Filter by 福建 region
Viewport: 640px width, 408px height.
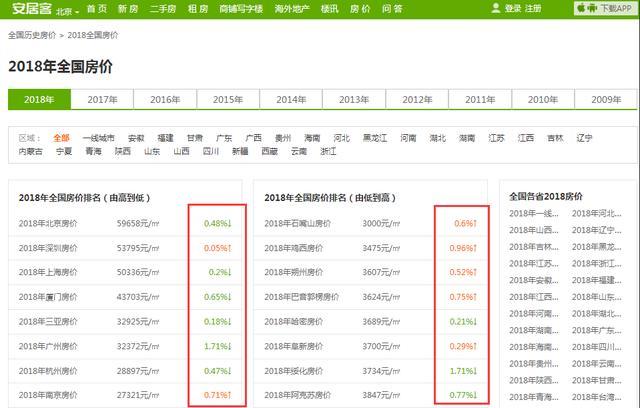click(166, 138)
